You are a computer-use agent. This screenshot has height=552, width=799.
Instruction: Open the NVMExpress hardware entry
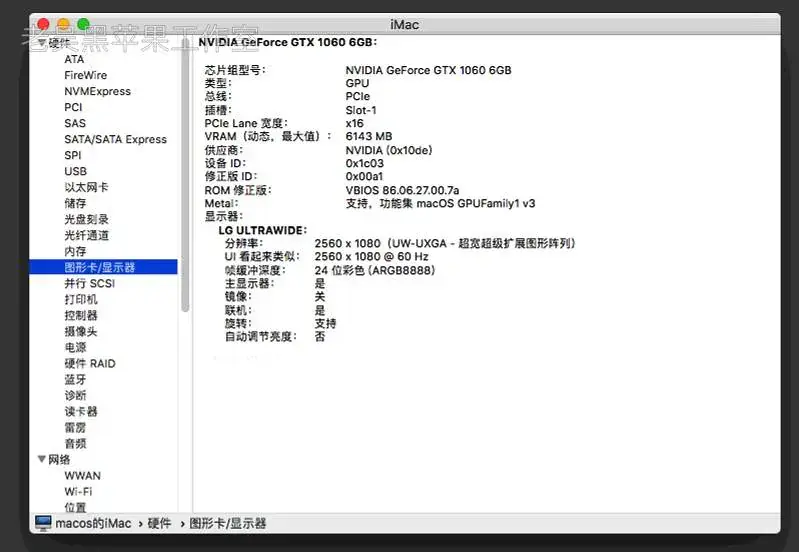(97, 91)
